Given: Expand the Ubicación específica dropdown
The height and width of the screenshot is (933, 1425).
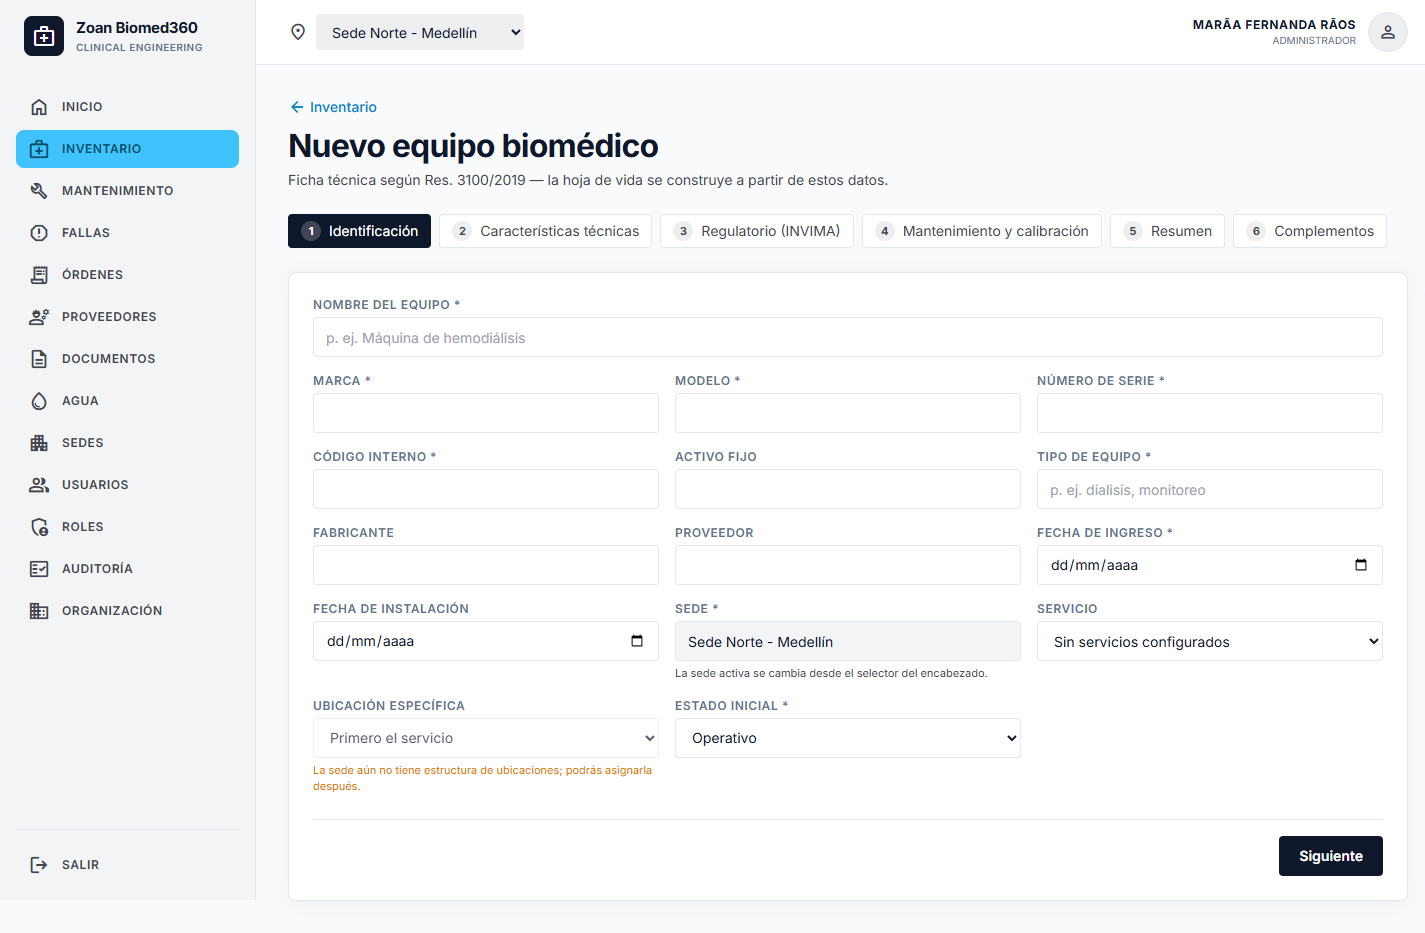Looking at the screenshot, I should point(486,738).
